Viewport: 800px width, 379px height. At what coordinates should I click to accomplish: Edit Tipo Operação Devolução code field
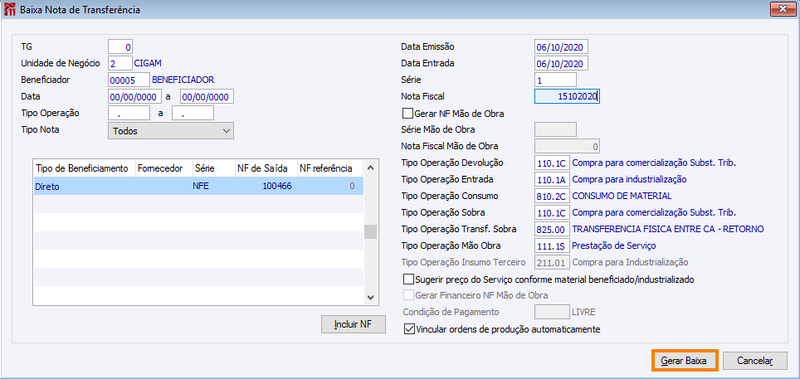point(552,163)
